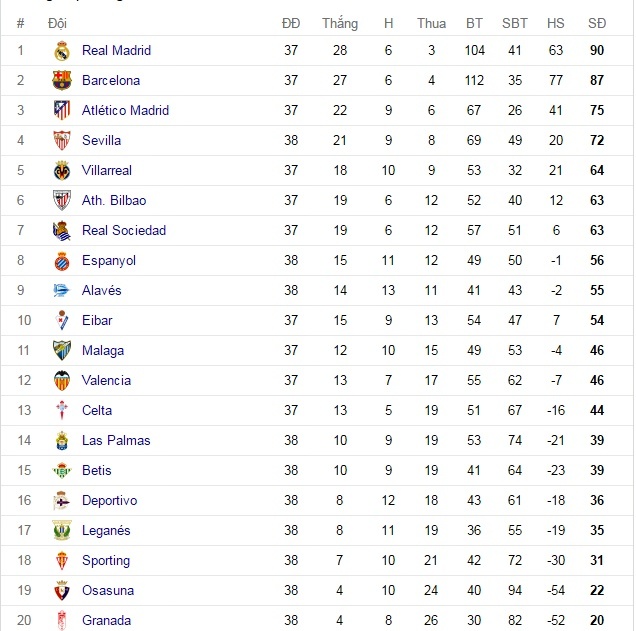
Task: Click the Las Palmas crest icon
Action: click(62, 441)
